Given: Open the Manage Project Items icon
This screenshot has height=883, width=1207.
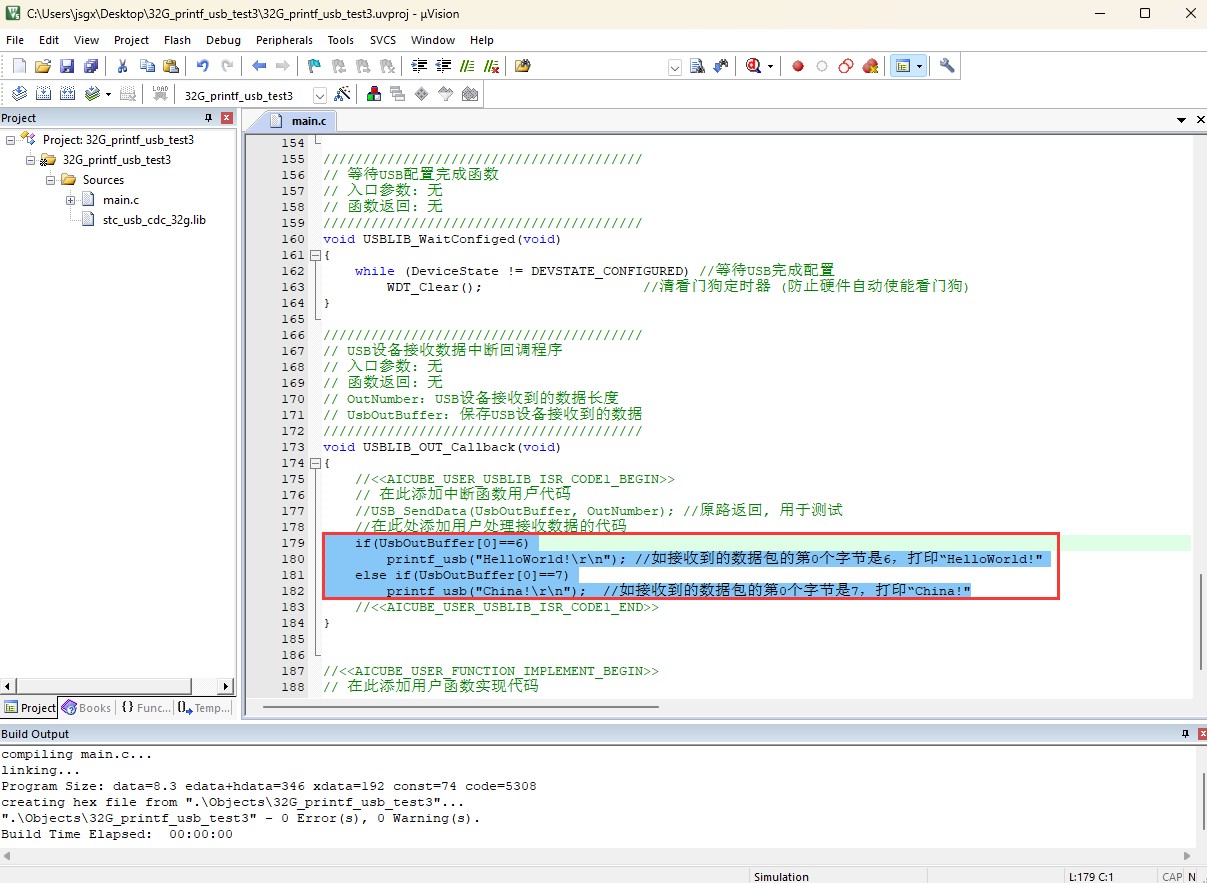Looking at the screenshot, I should click(374, 94).
